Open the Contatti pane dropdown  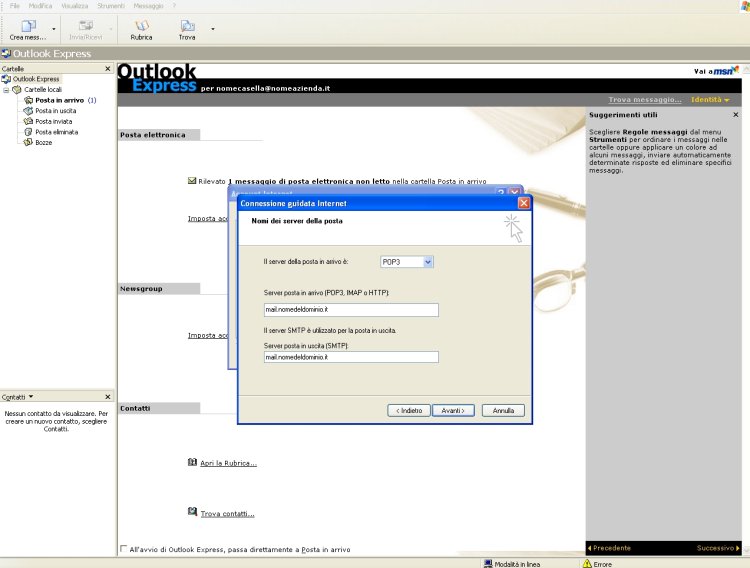[x=31, y=397]
